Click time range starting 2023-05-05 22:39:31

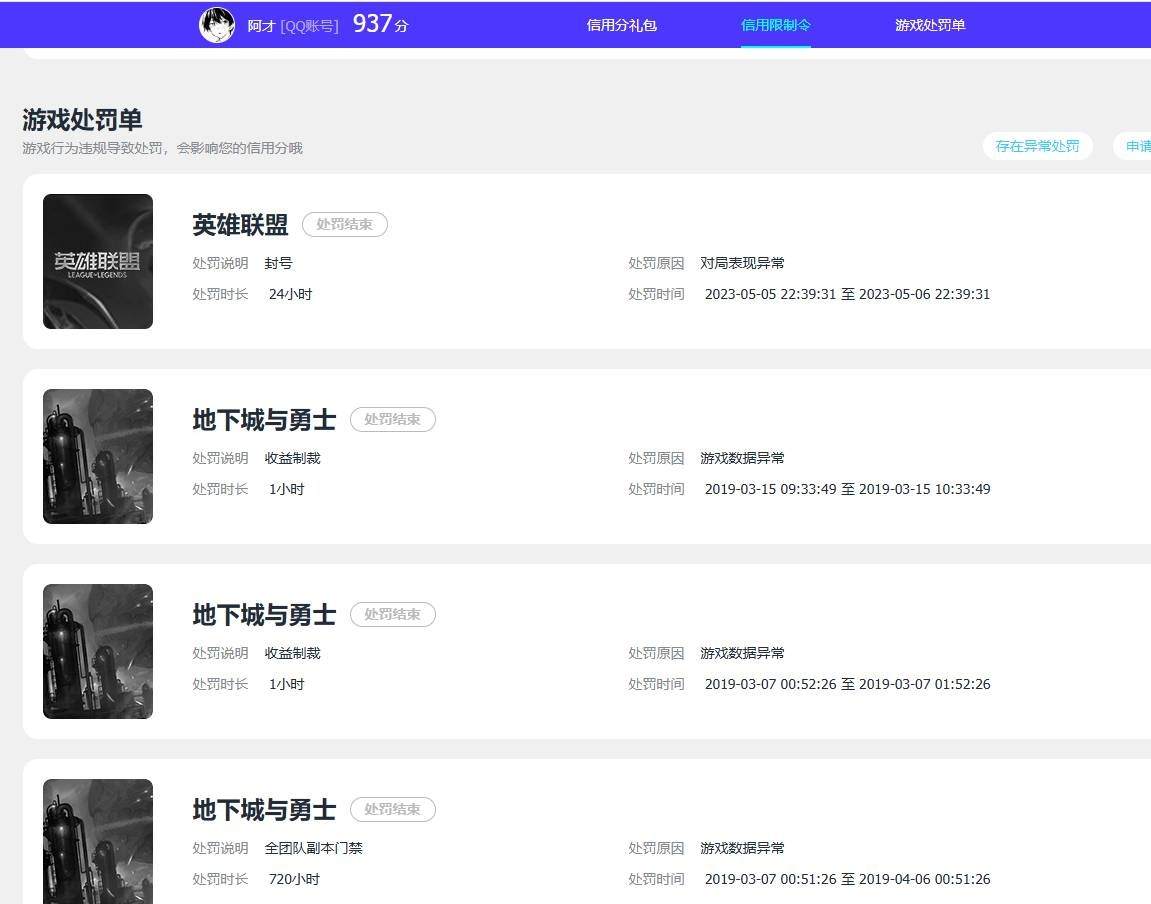coord(847,294)
